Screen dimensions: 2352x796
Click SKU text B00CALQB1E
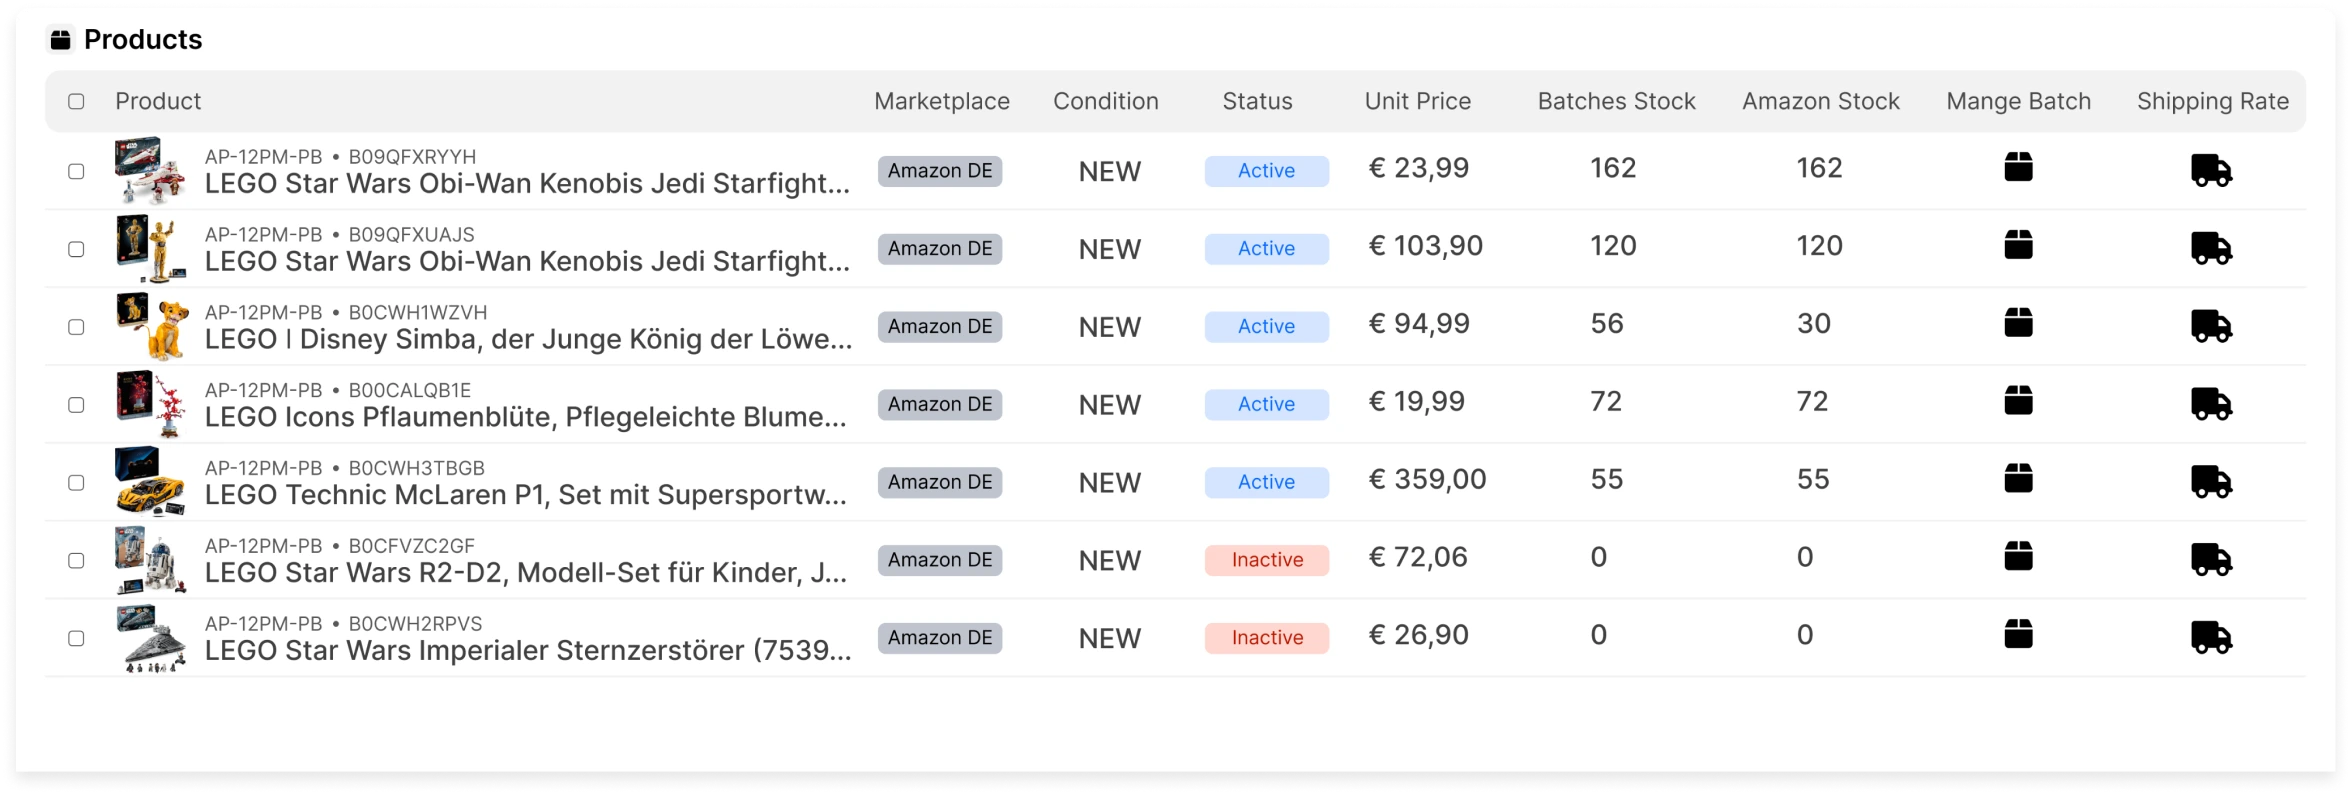click(409, 390)
